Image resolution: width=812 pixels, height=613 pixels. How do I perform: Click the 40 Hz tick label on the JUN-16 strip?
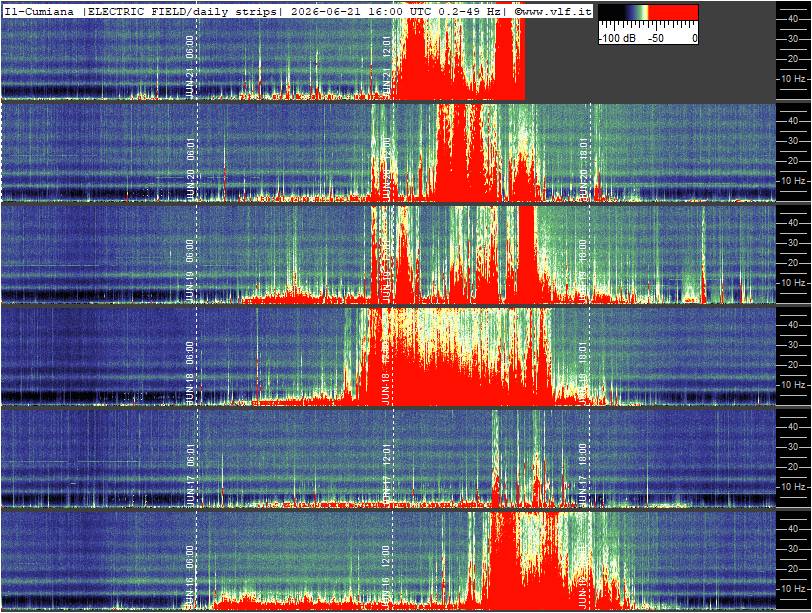pyautogui.click(x=793, y=529)
